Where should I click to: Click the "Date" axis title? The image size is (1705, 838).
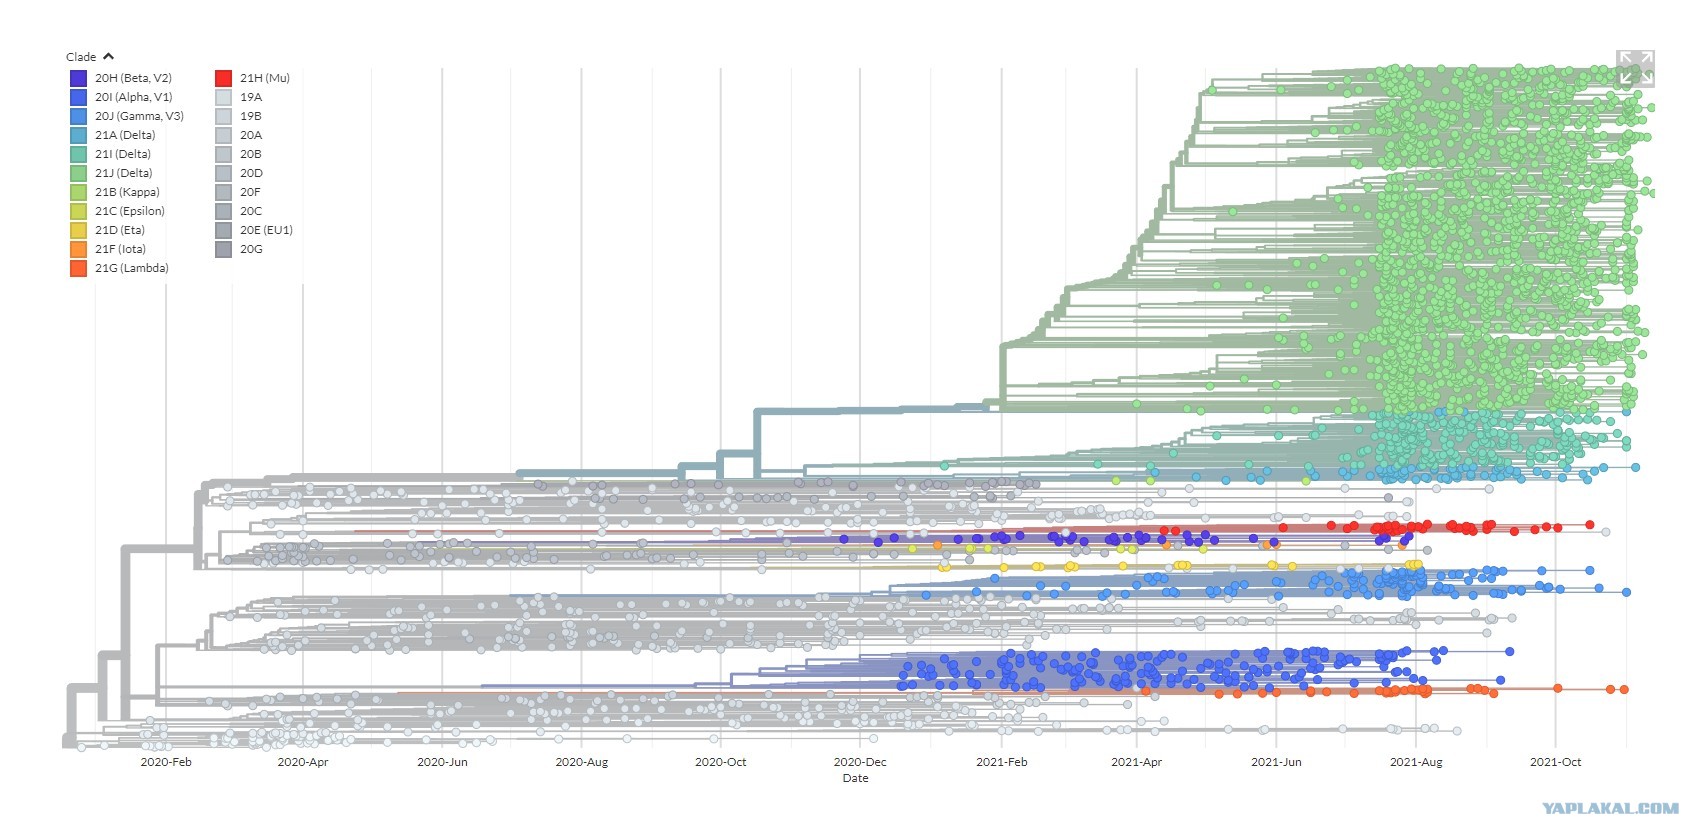pyautogui.click(x=856, y=778)
